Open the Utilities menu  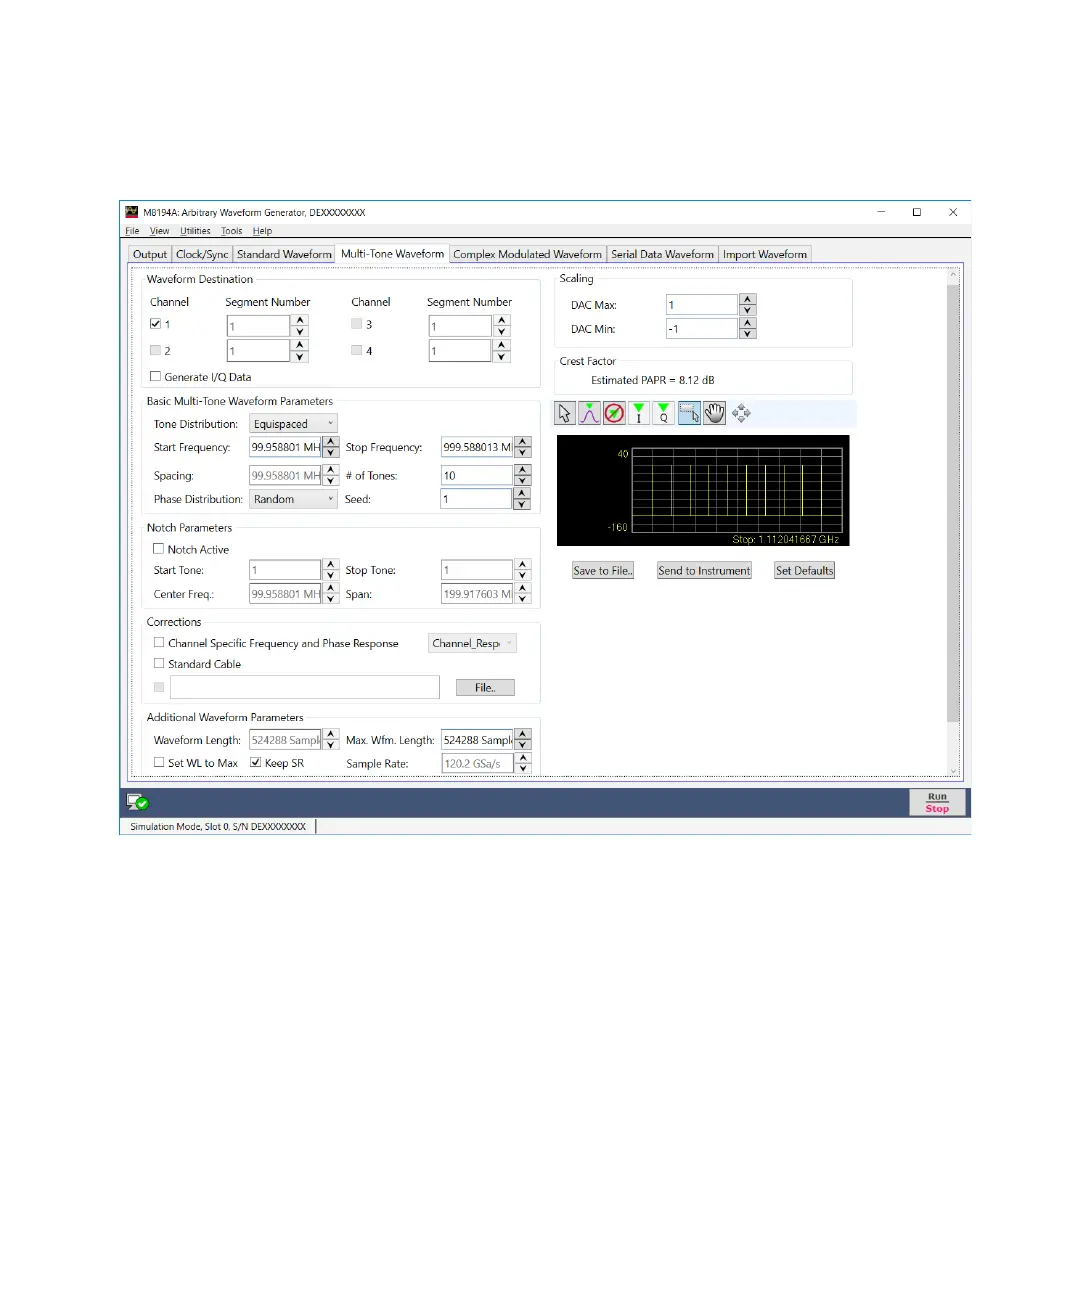click(195, 231)
